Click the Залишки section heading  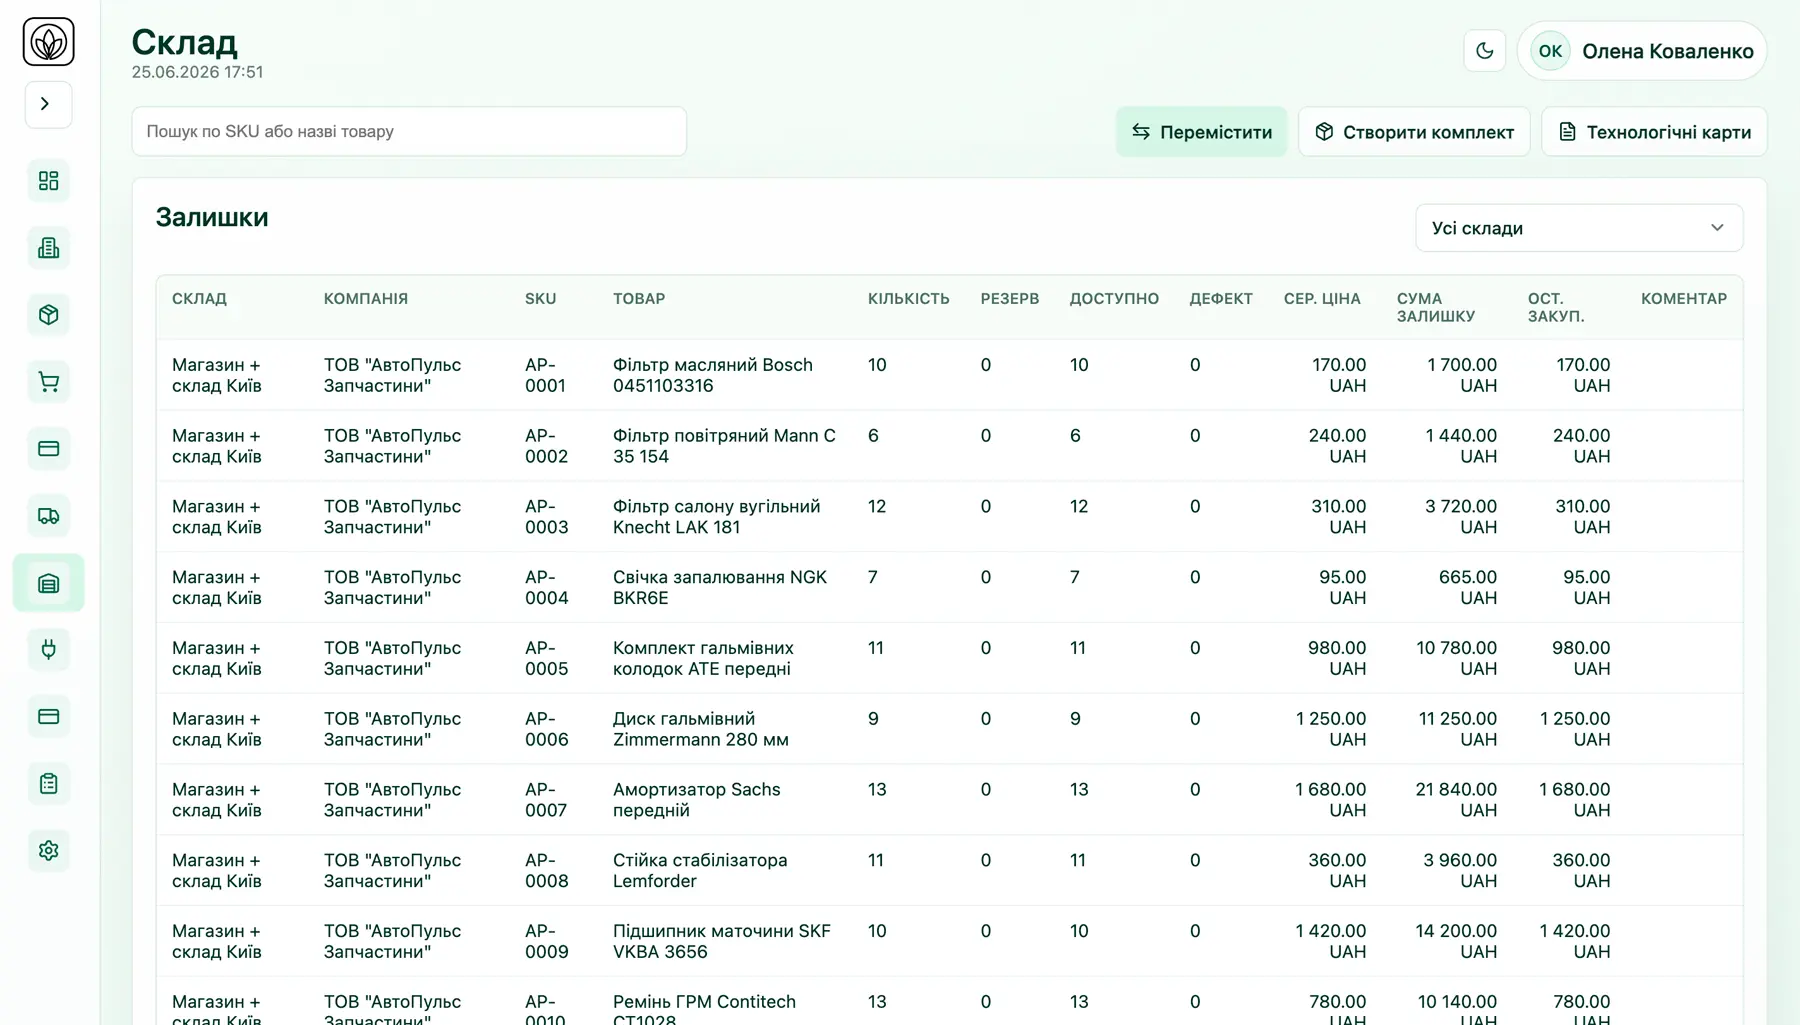212,217
